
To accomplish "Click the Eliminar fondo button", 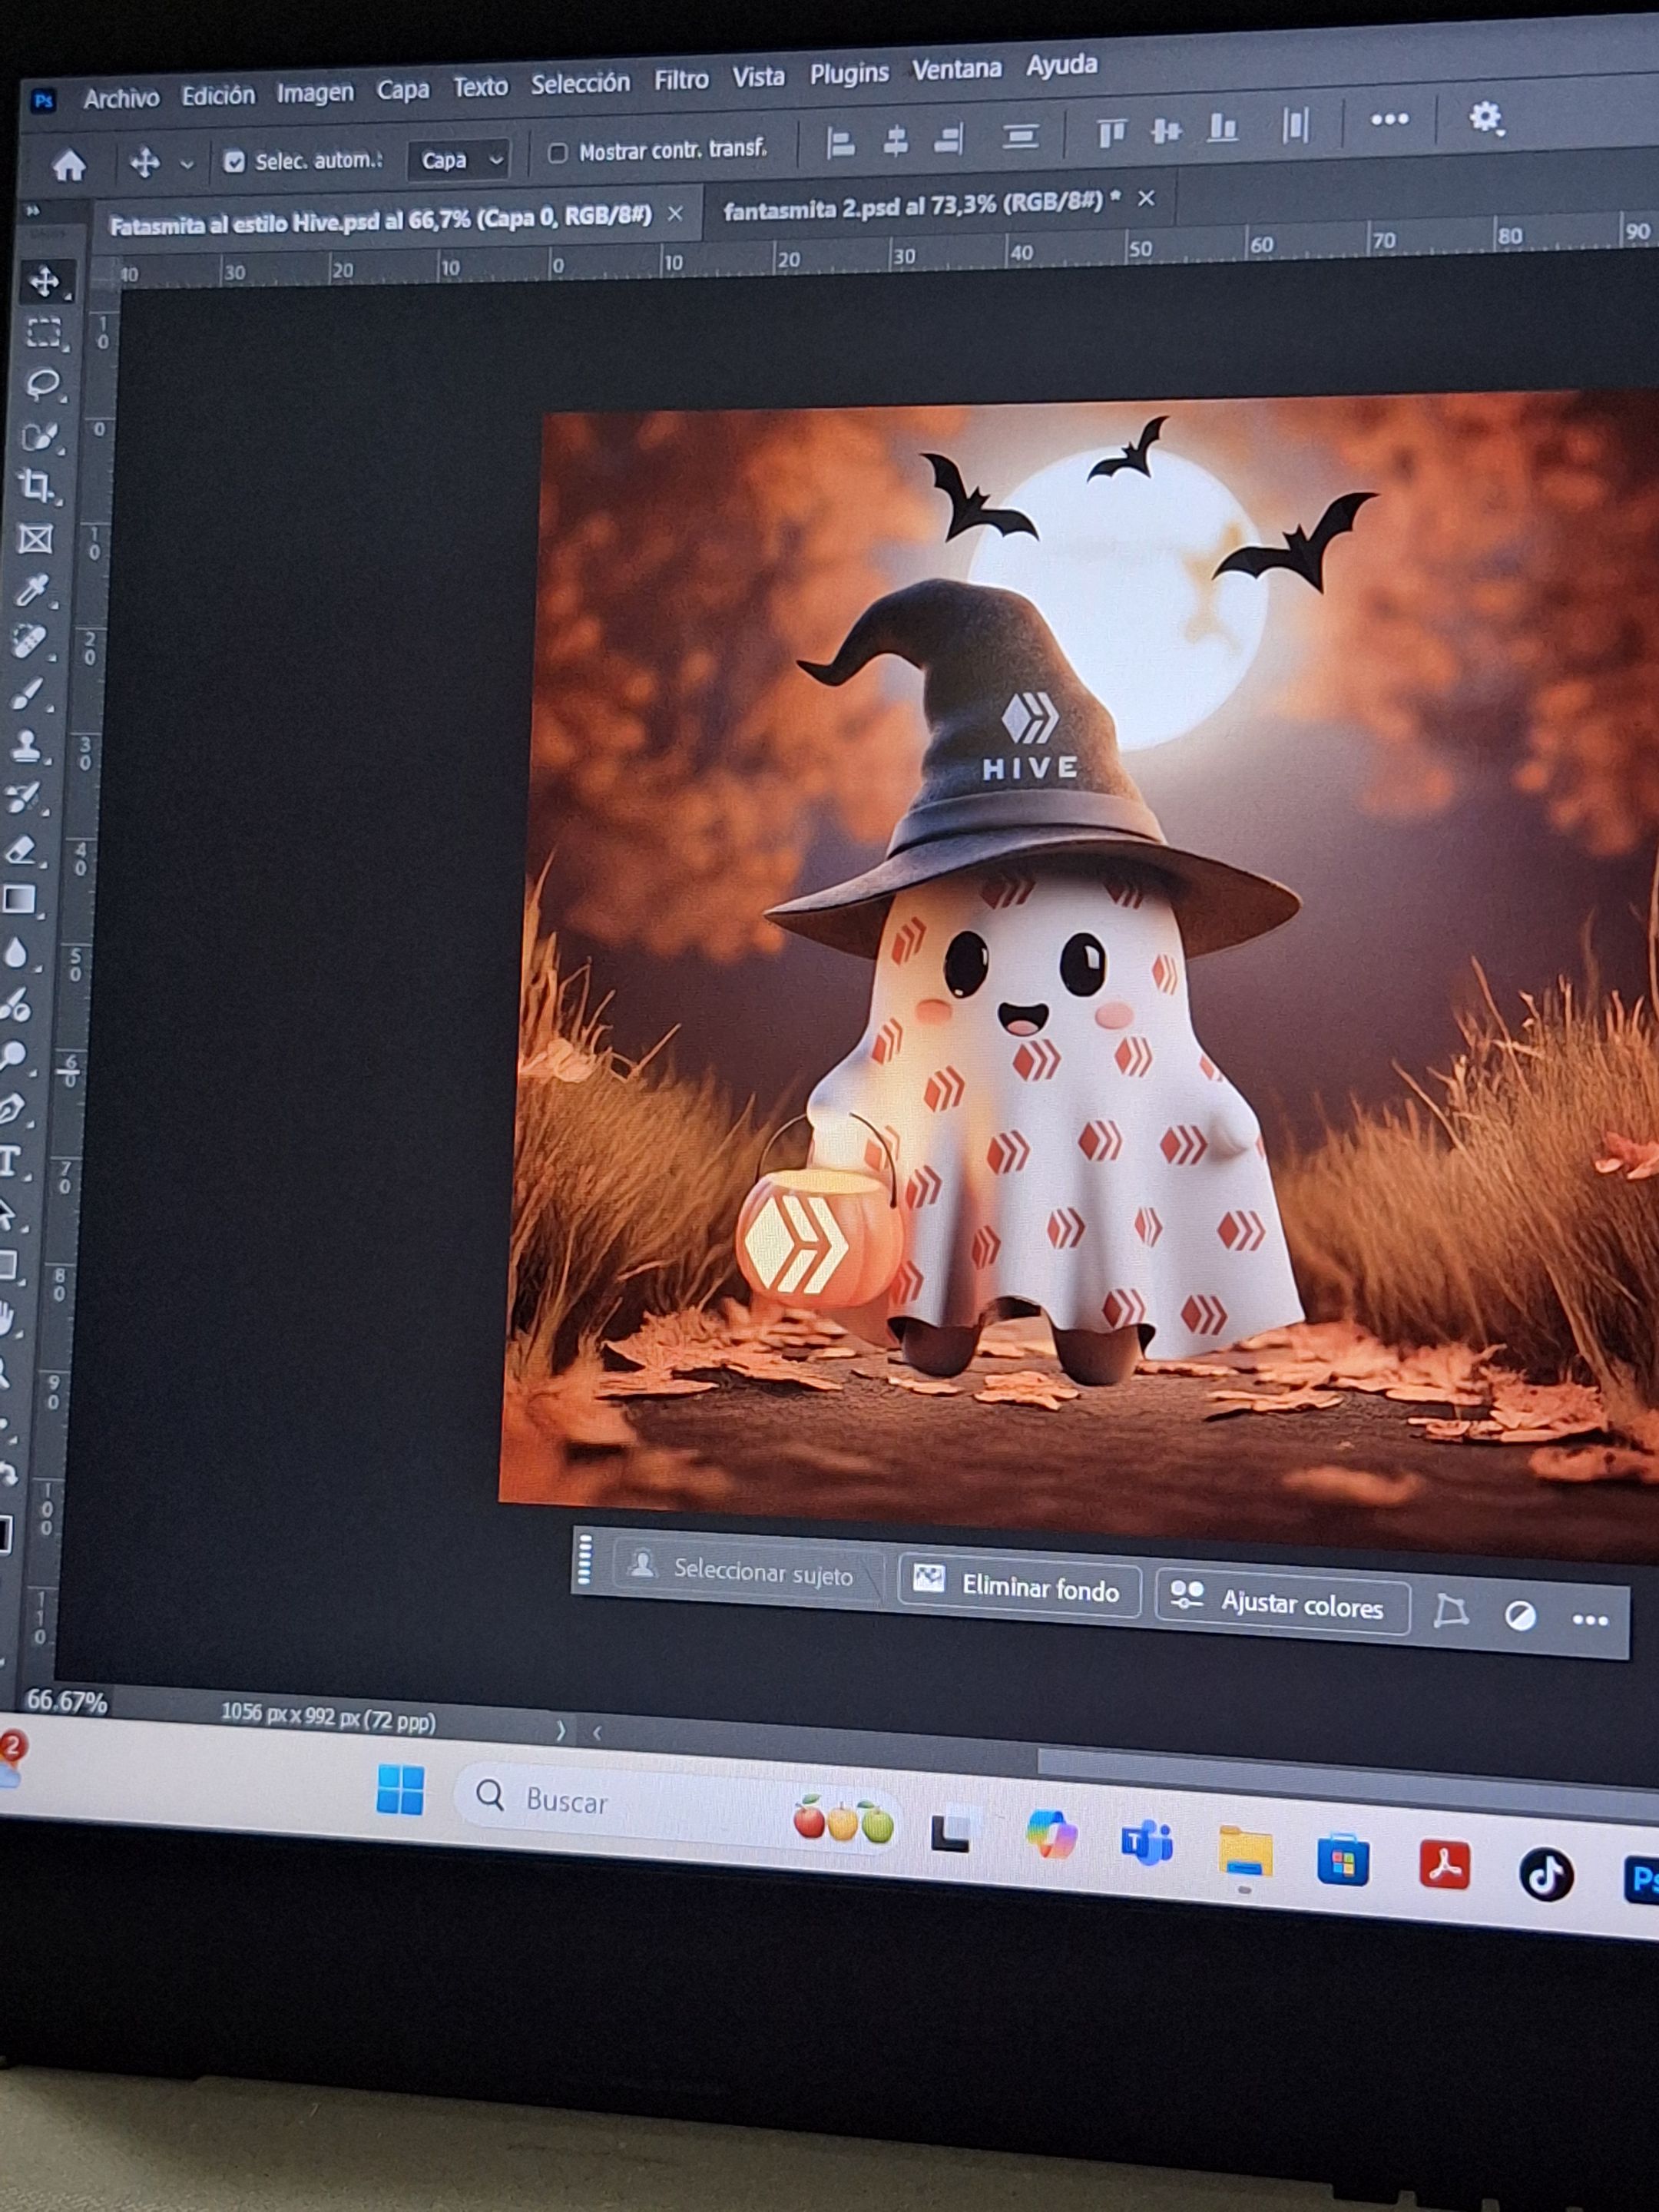I will pos(1019,1588).
